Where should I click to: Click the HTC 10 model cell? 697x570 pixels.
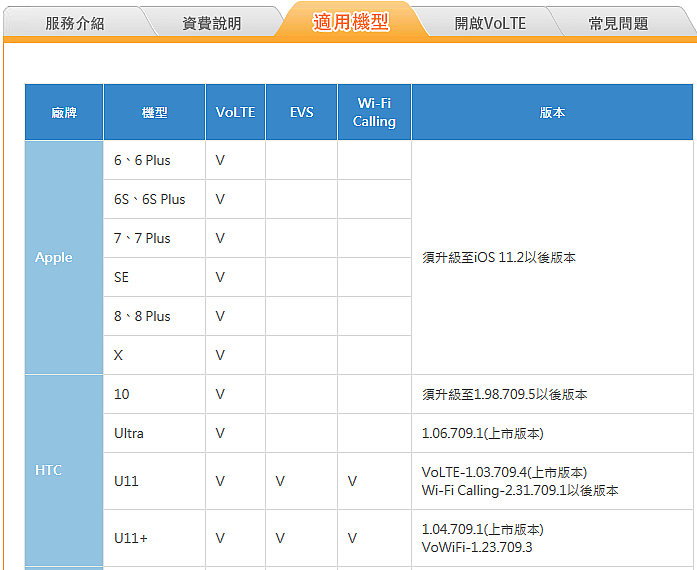point(154,394)
